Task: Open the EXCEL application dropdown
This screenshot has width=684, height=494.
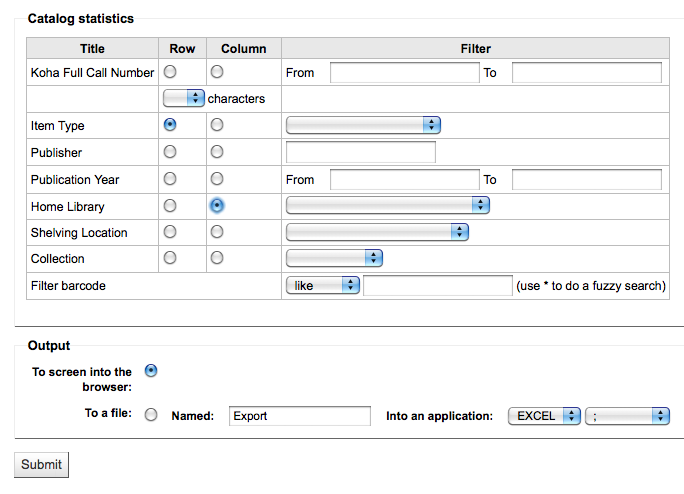Action: [544, 416]
